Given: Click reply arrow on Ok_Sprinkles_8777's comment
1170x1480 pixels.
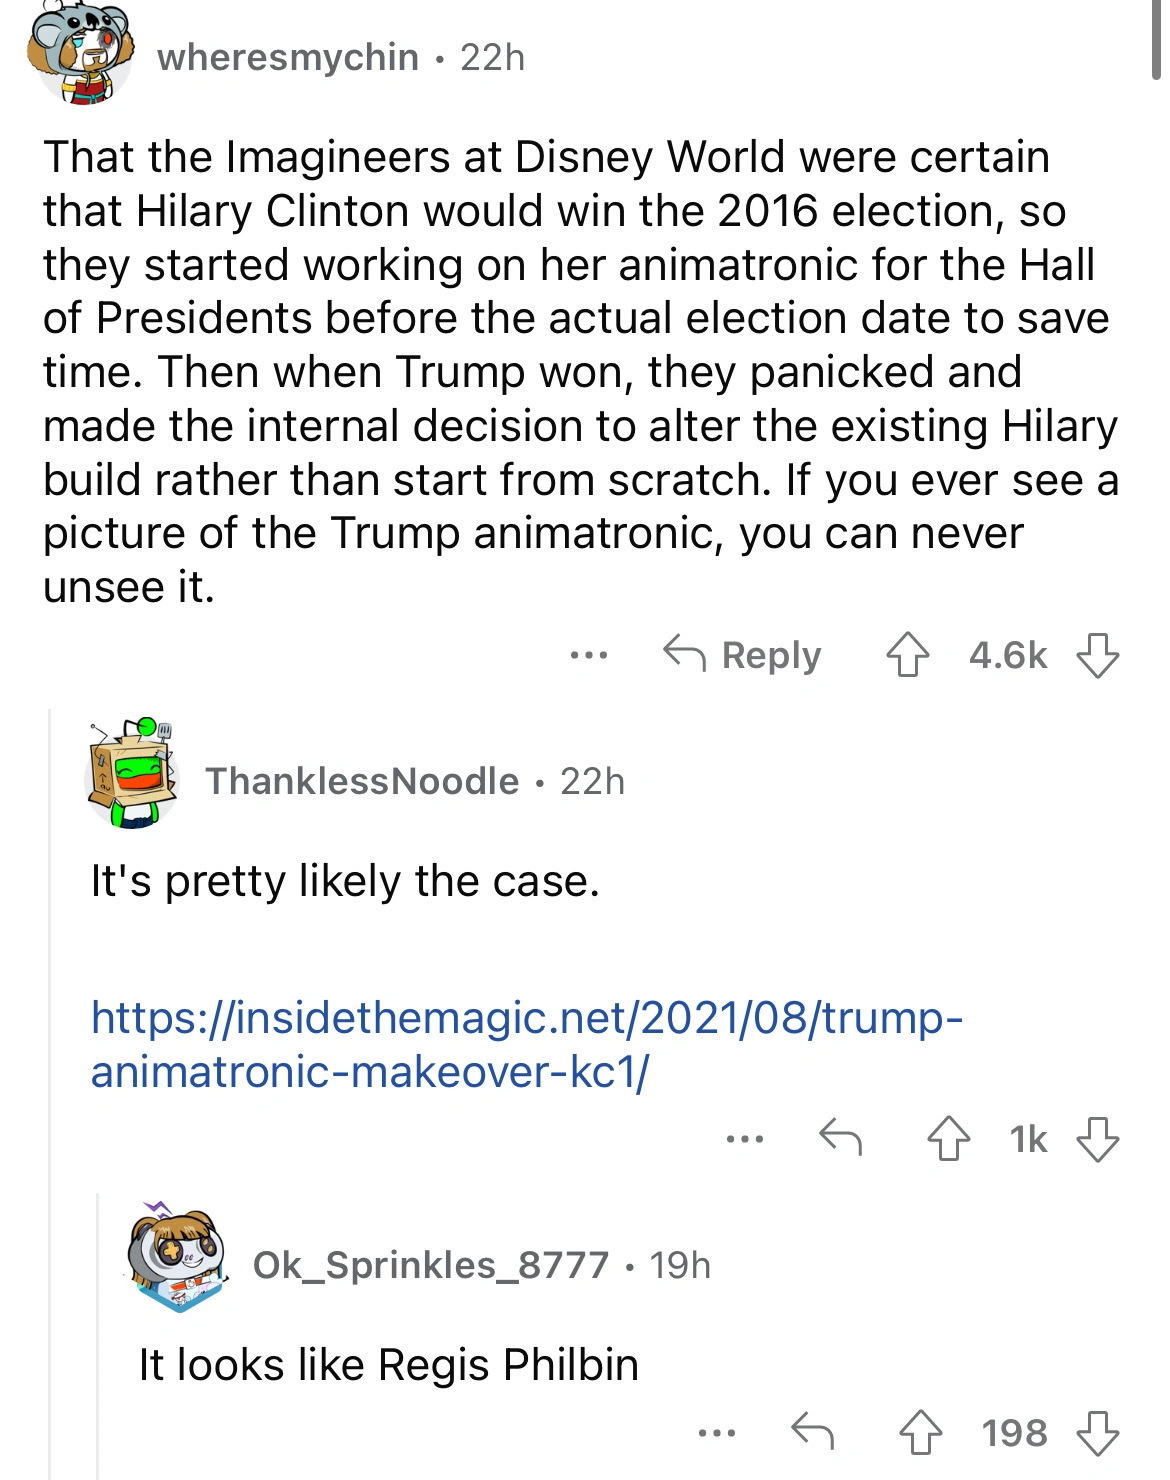Looking at the screenshot, I should coord(812,1432).
